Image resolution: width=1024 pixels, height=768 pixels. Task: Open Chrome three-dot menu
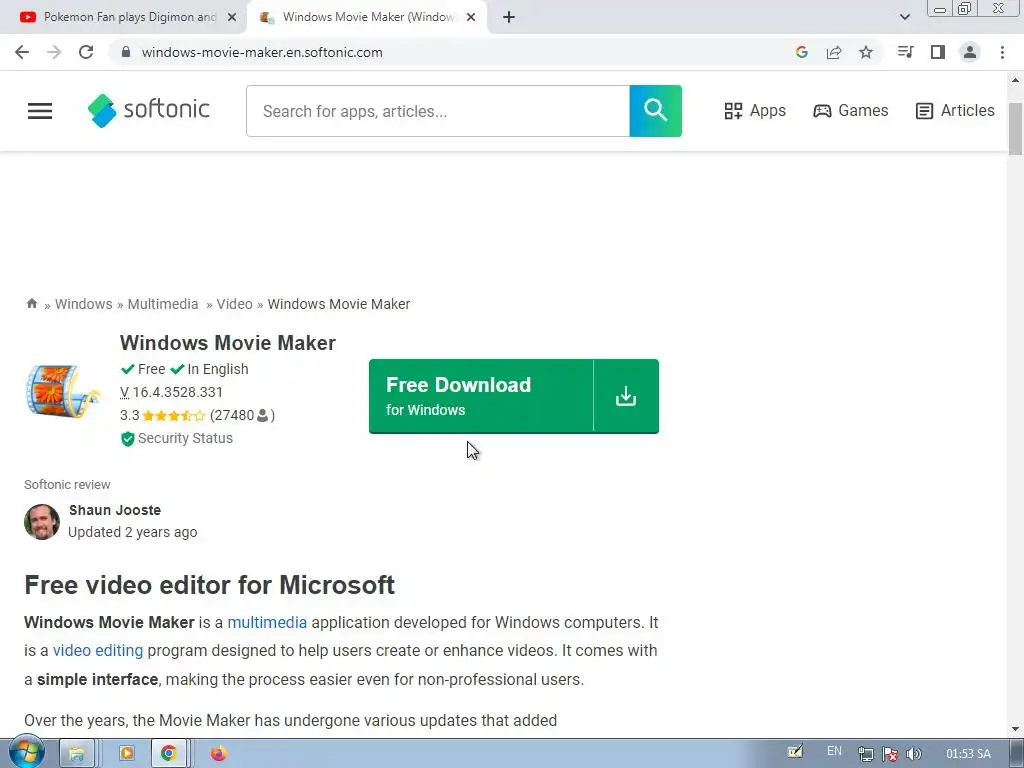[1002, 52]
